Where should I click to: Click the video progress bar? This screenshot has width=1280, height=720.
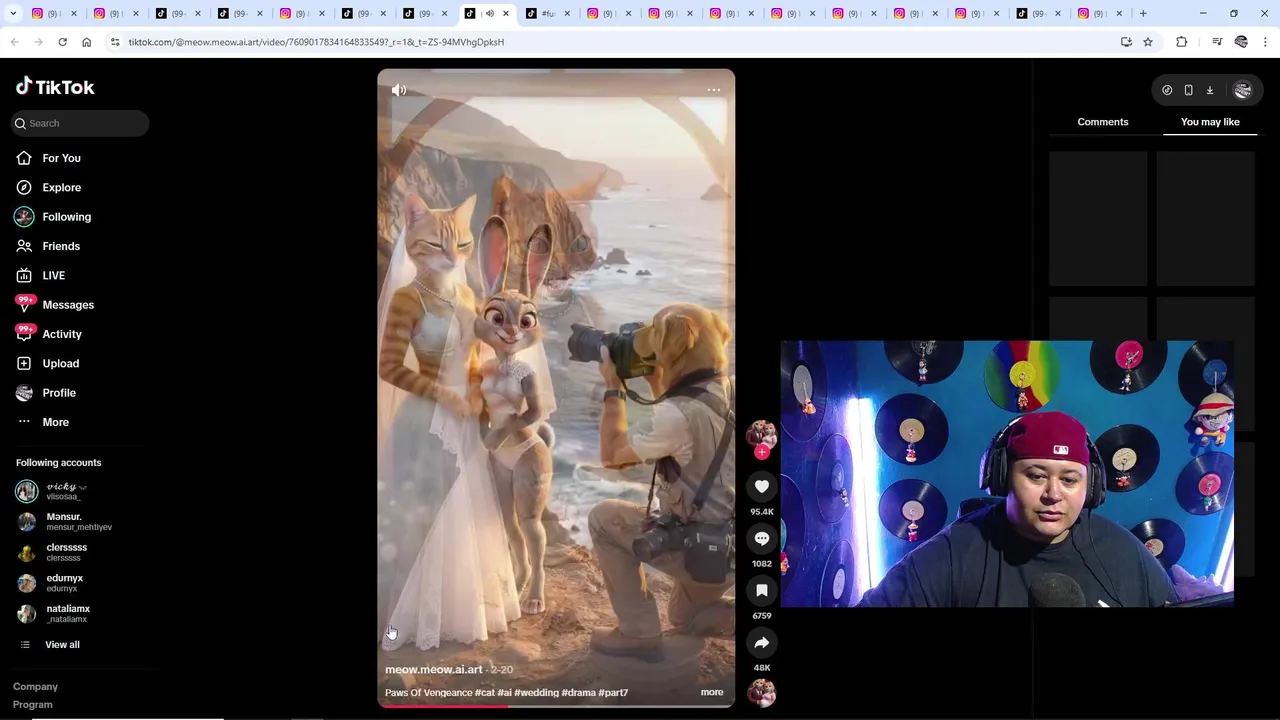pos(556,705)
